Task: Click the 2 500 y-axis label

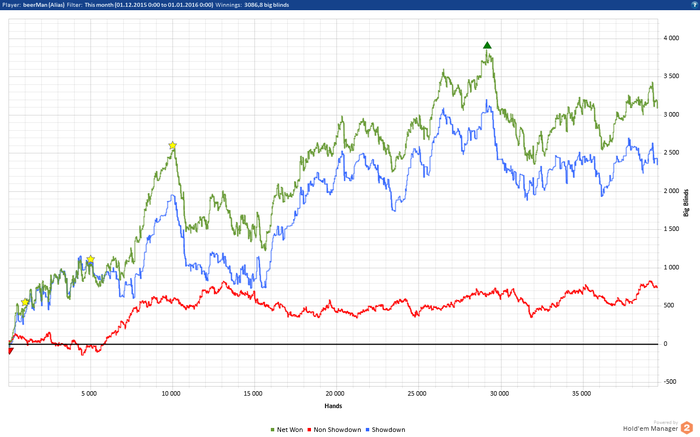Action: click(671, 153)
